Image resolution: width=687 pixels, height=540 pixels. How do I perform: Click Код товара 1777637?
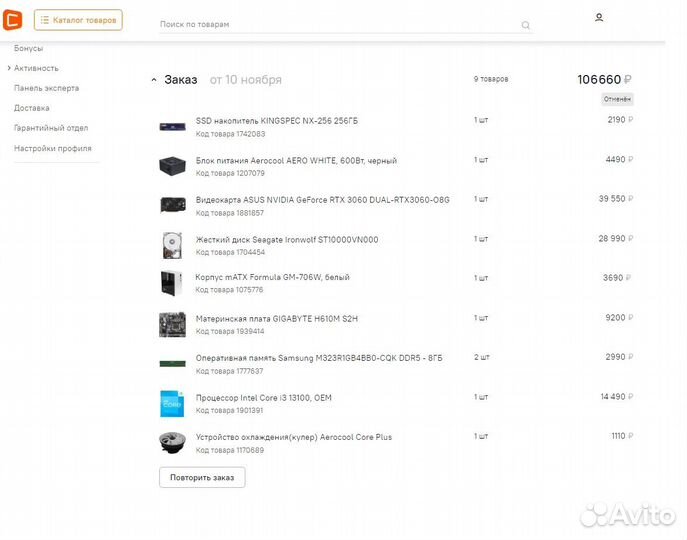[229, 371]
